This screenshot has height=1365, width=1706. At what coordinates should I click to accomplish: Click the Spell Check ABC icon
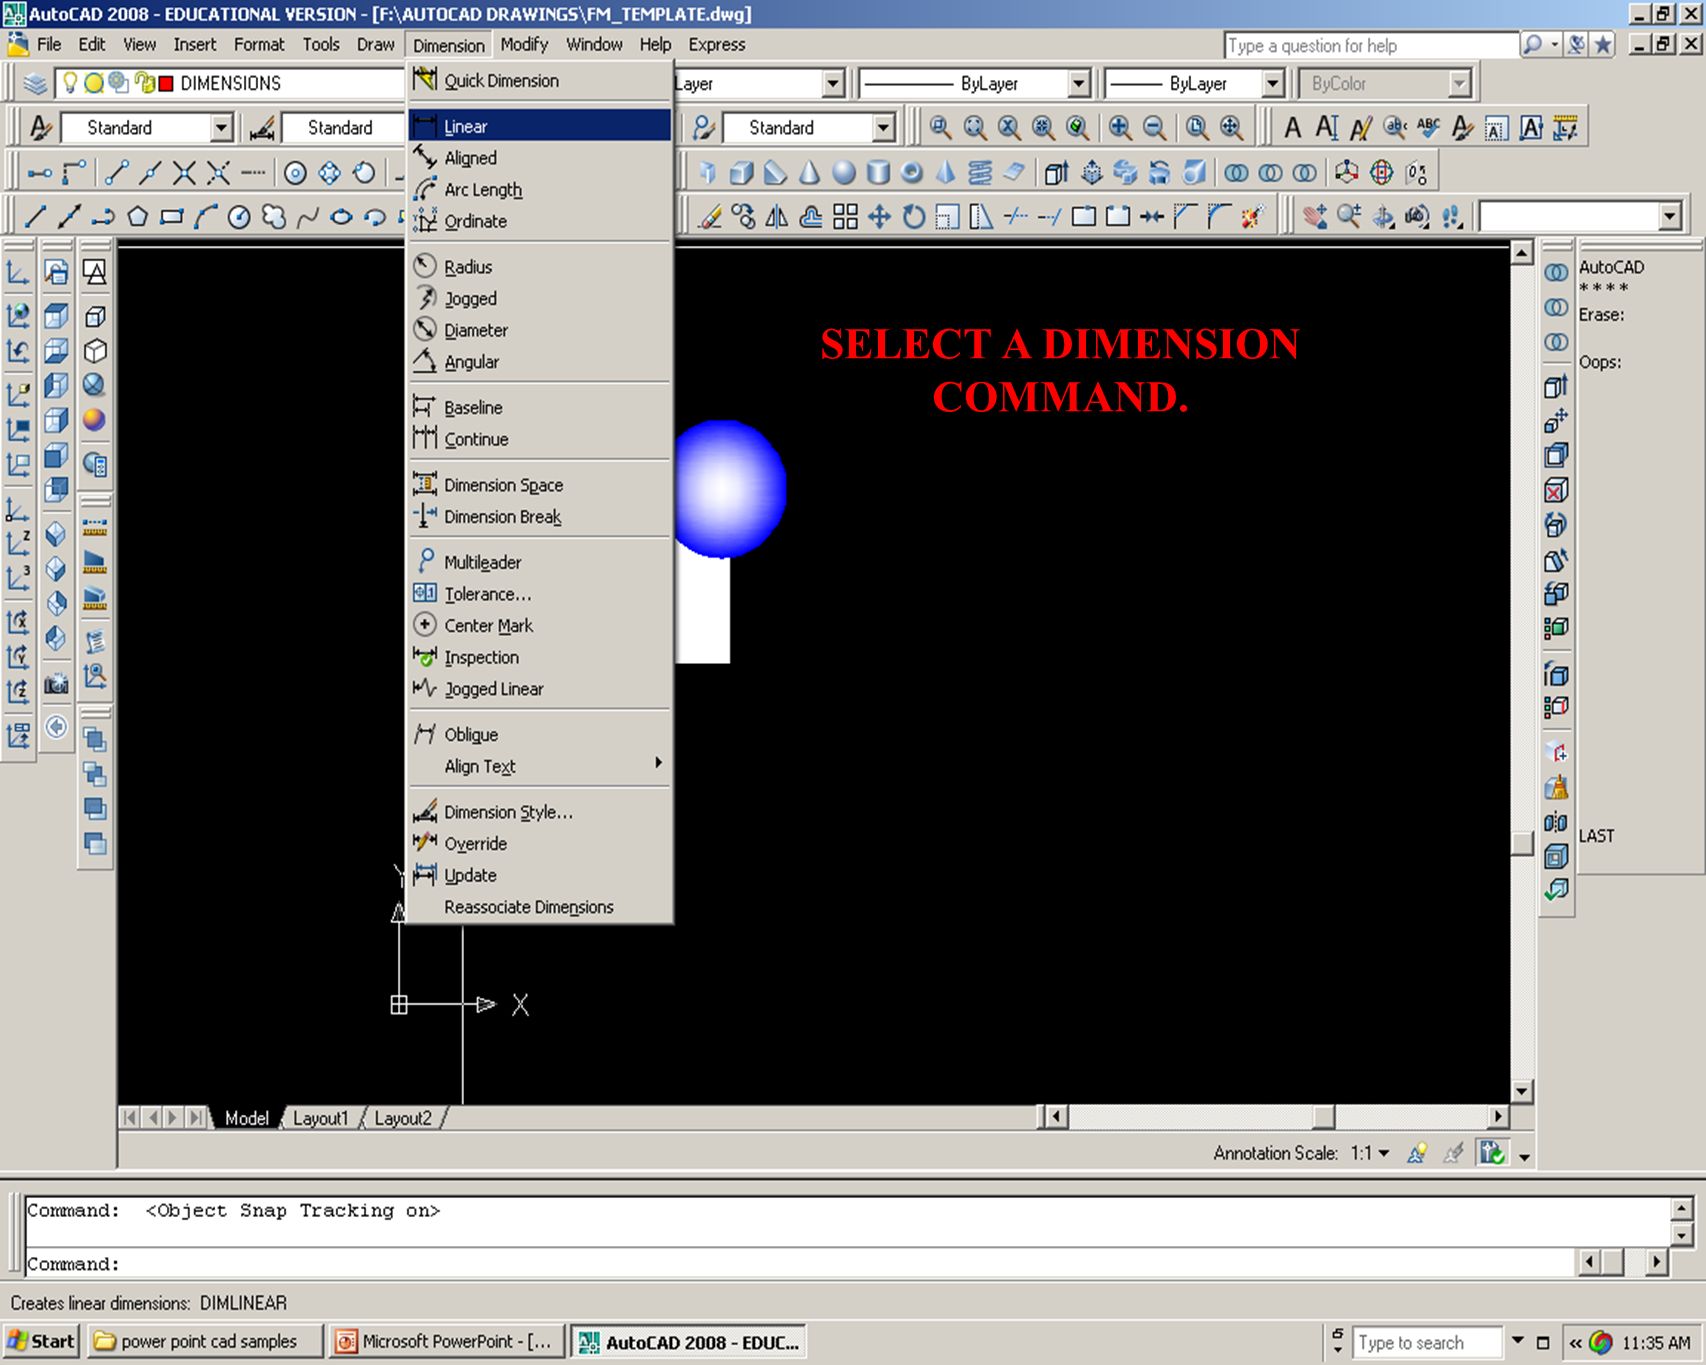[1428, 128]
